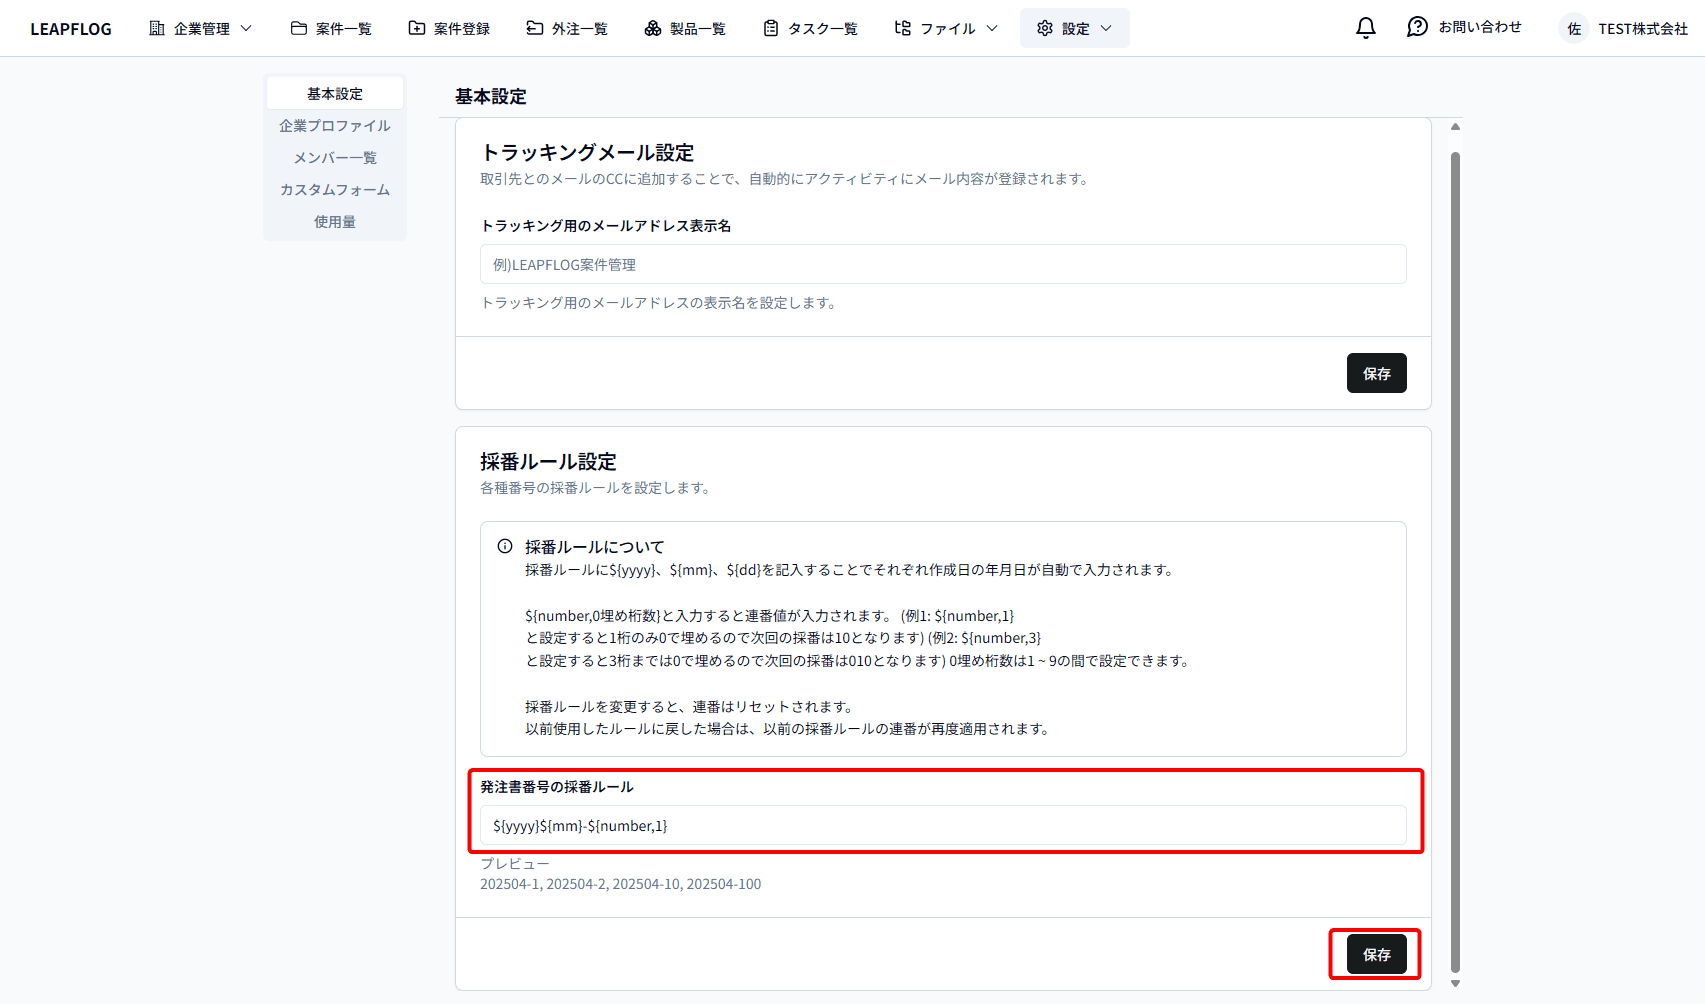Expand the 企業管理 dropdown chevron
The image size is (1705, 1004).
coord(246,28)
